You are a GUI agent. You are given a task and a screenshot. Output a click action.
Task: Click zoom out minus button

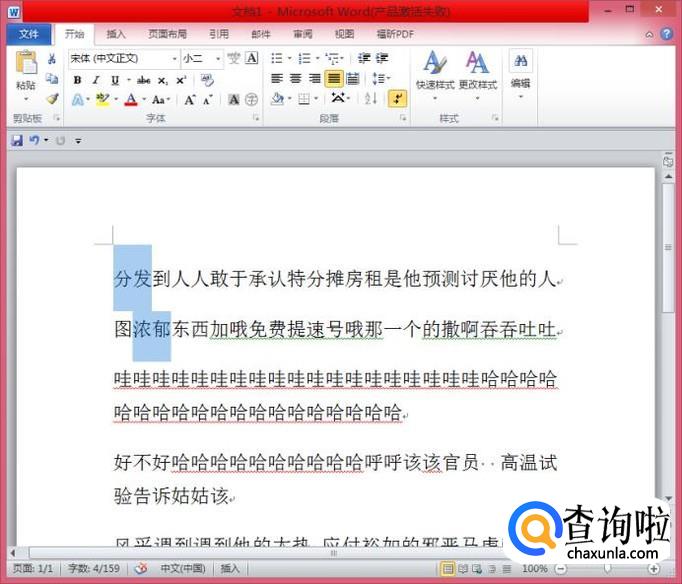point(561,569)
